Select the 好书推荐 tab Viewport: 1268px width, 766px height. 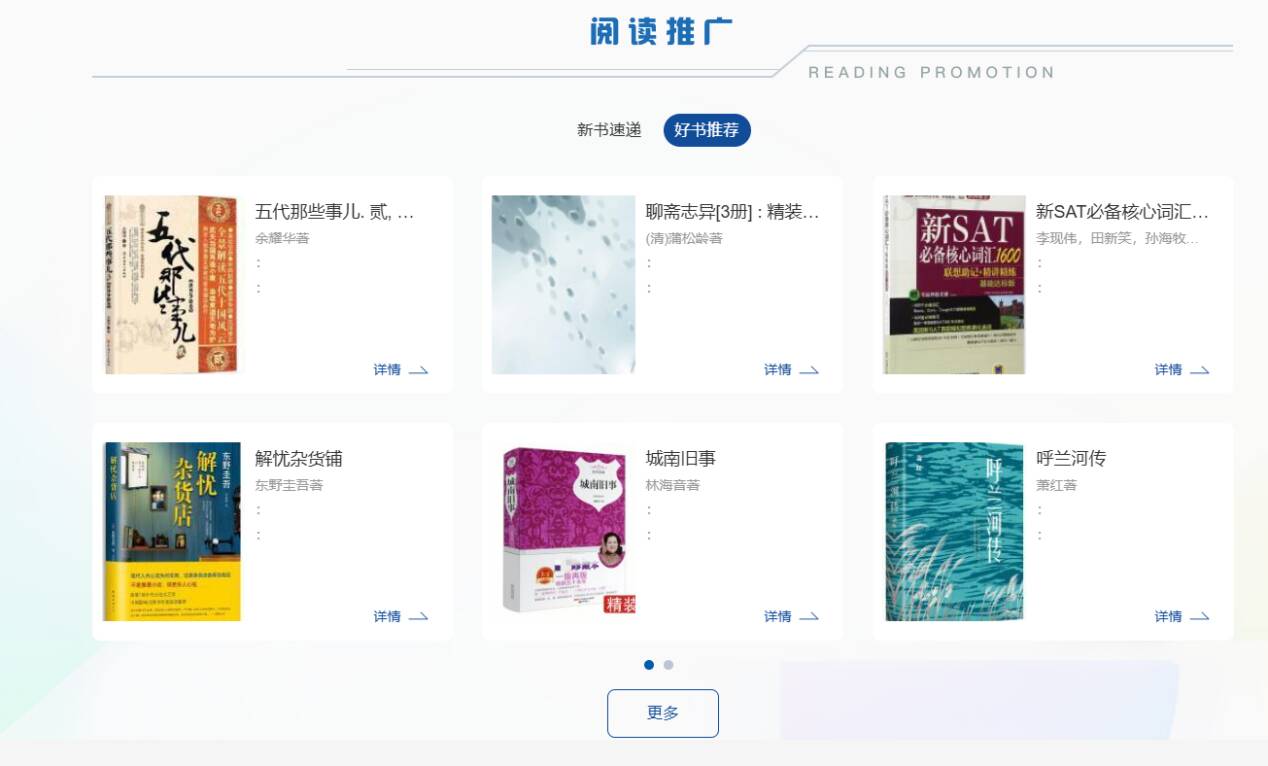pyautogui.click(x=707, y=130)
